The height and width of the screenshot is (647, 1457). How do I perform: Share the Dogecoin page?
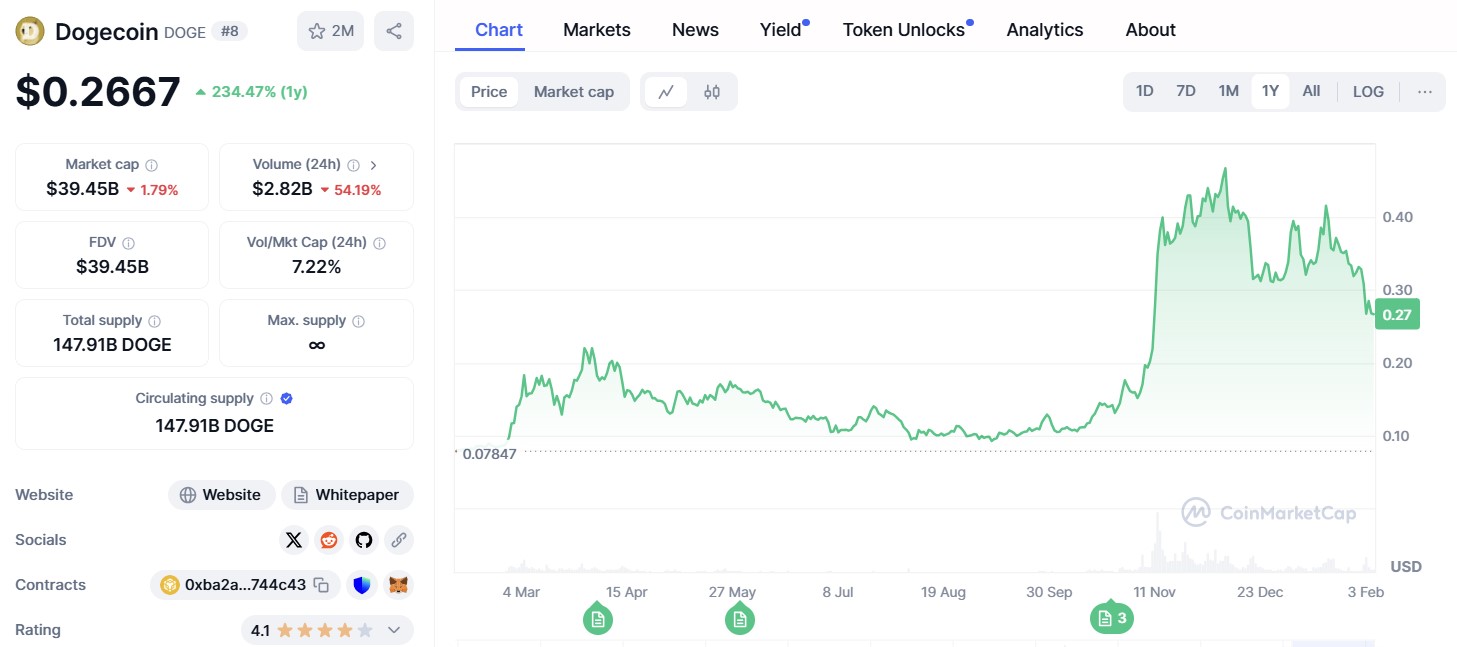click(393, 30)
